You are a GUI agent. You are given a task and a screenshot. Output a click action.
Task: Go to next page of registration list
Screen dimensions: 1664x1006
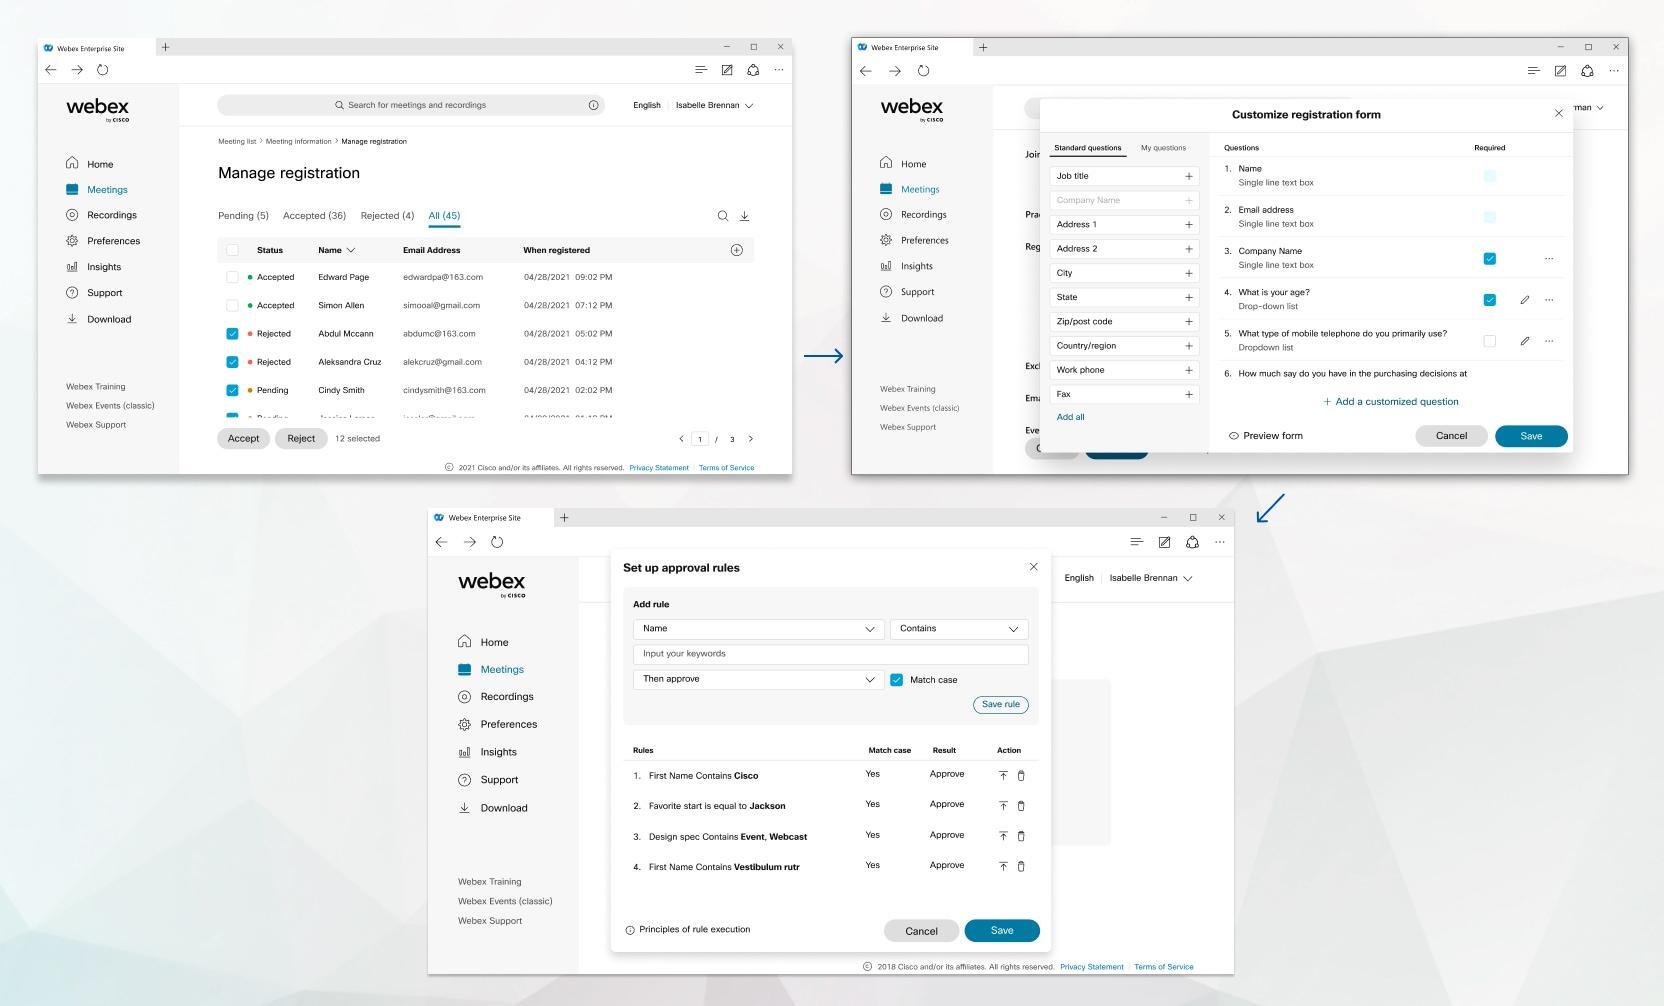pos(751,439)
